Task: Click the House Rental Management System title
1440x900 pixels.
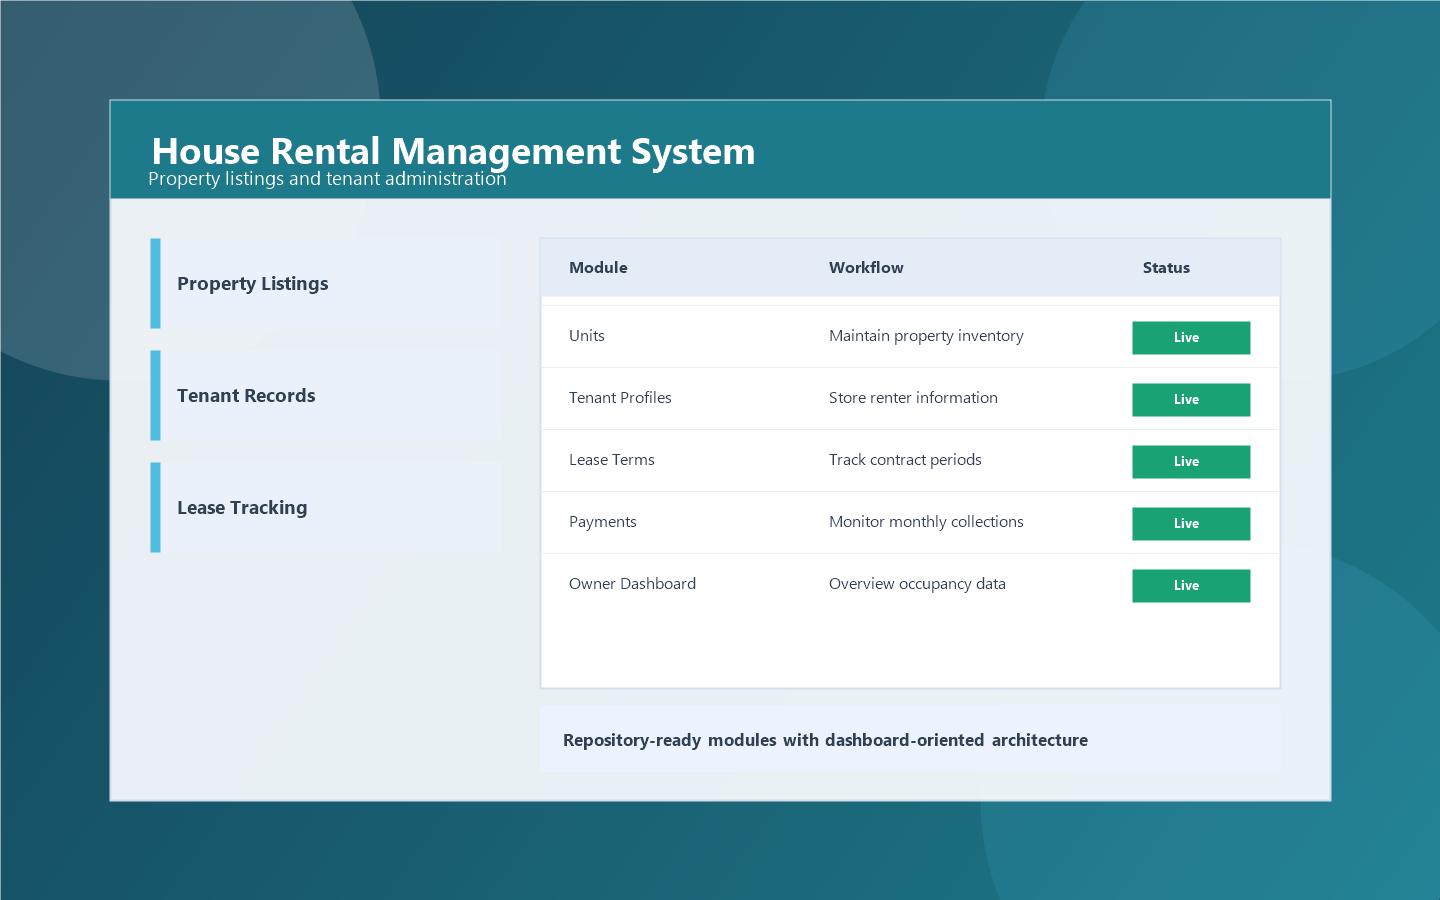Action: [453, 151]
